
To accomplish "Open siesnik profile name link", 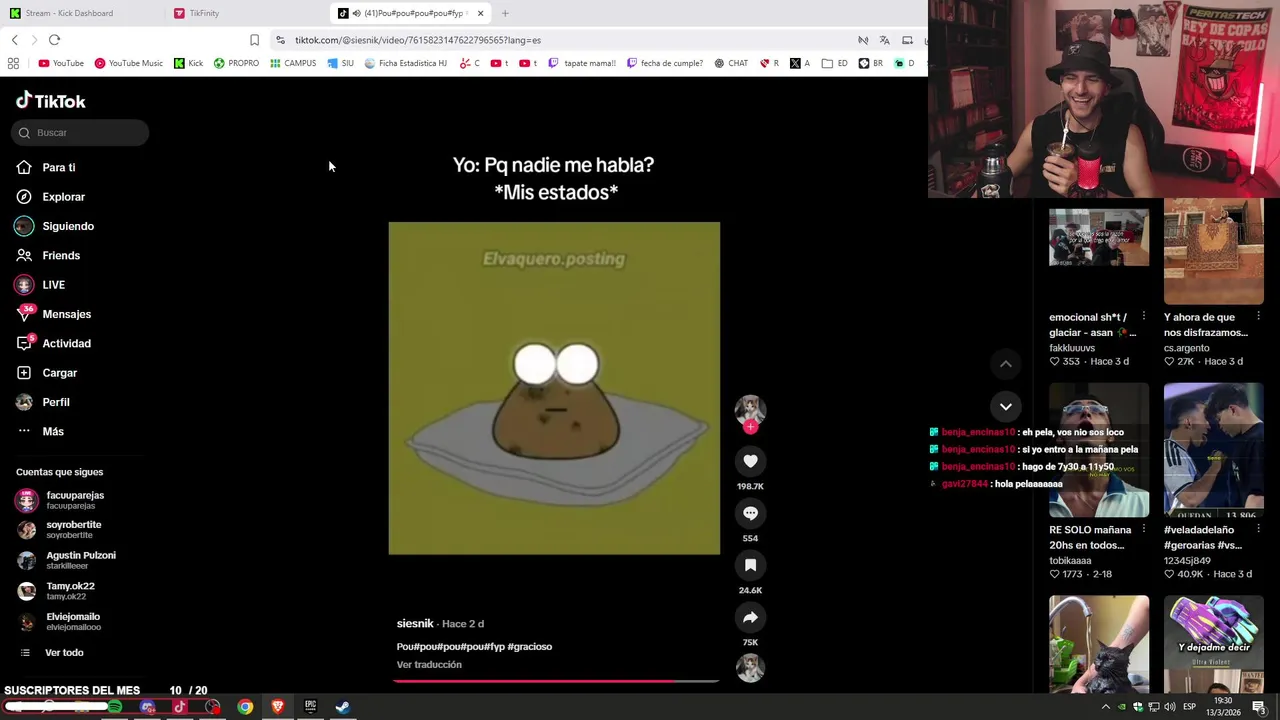I will (x=415, y=624).
